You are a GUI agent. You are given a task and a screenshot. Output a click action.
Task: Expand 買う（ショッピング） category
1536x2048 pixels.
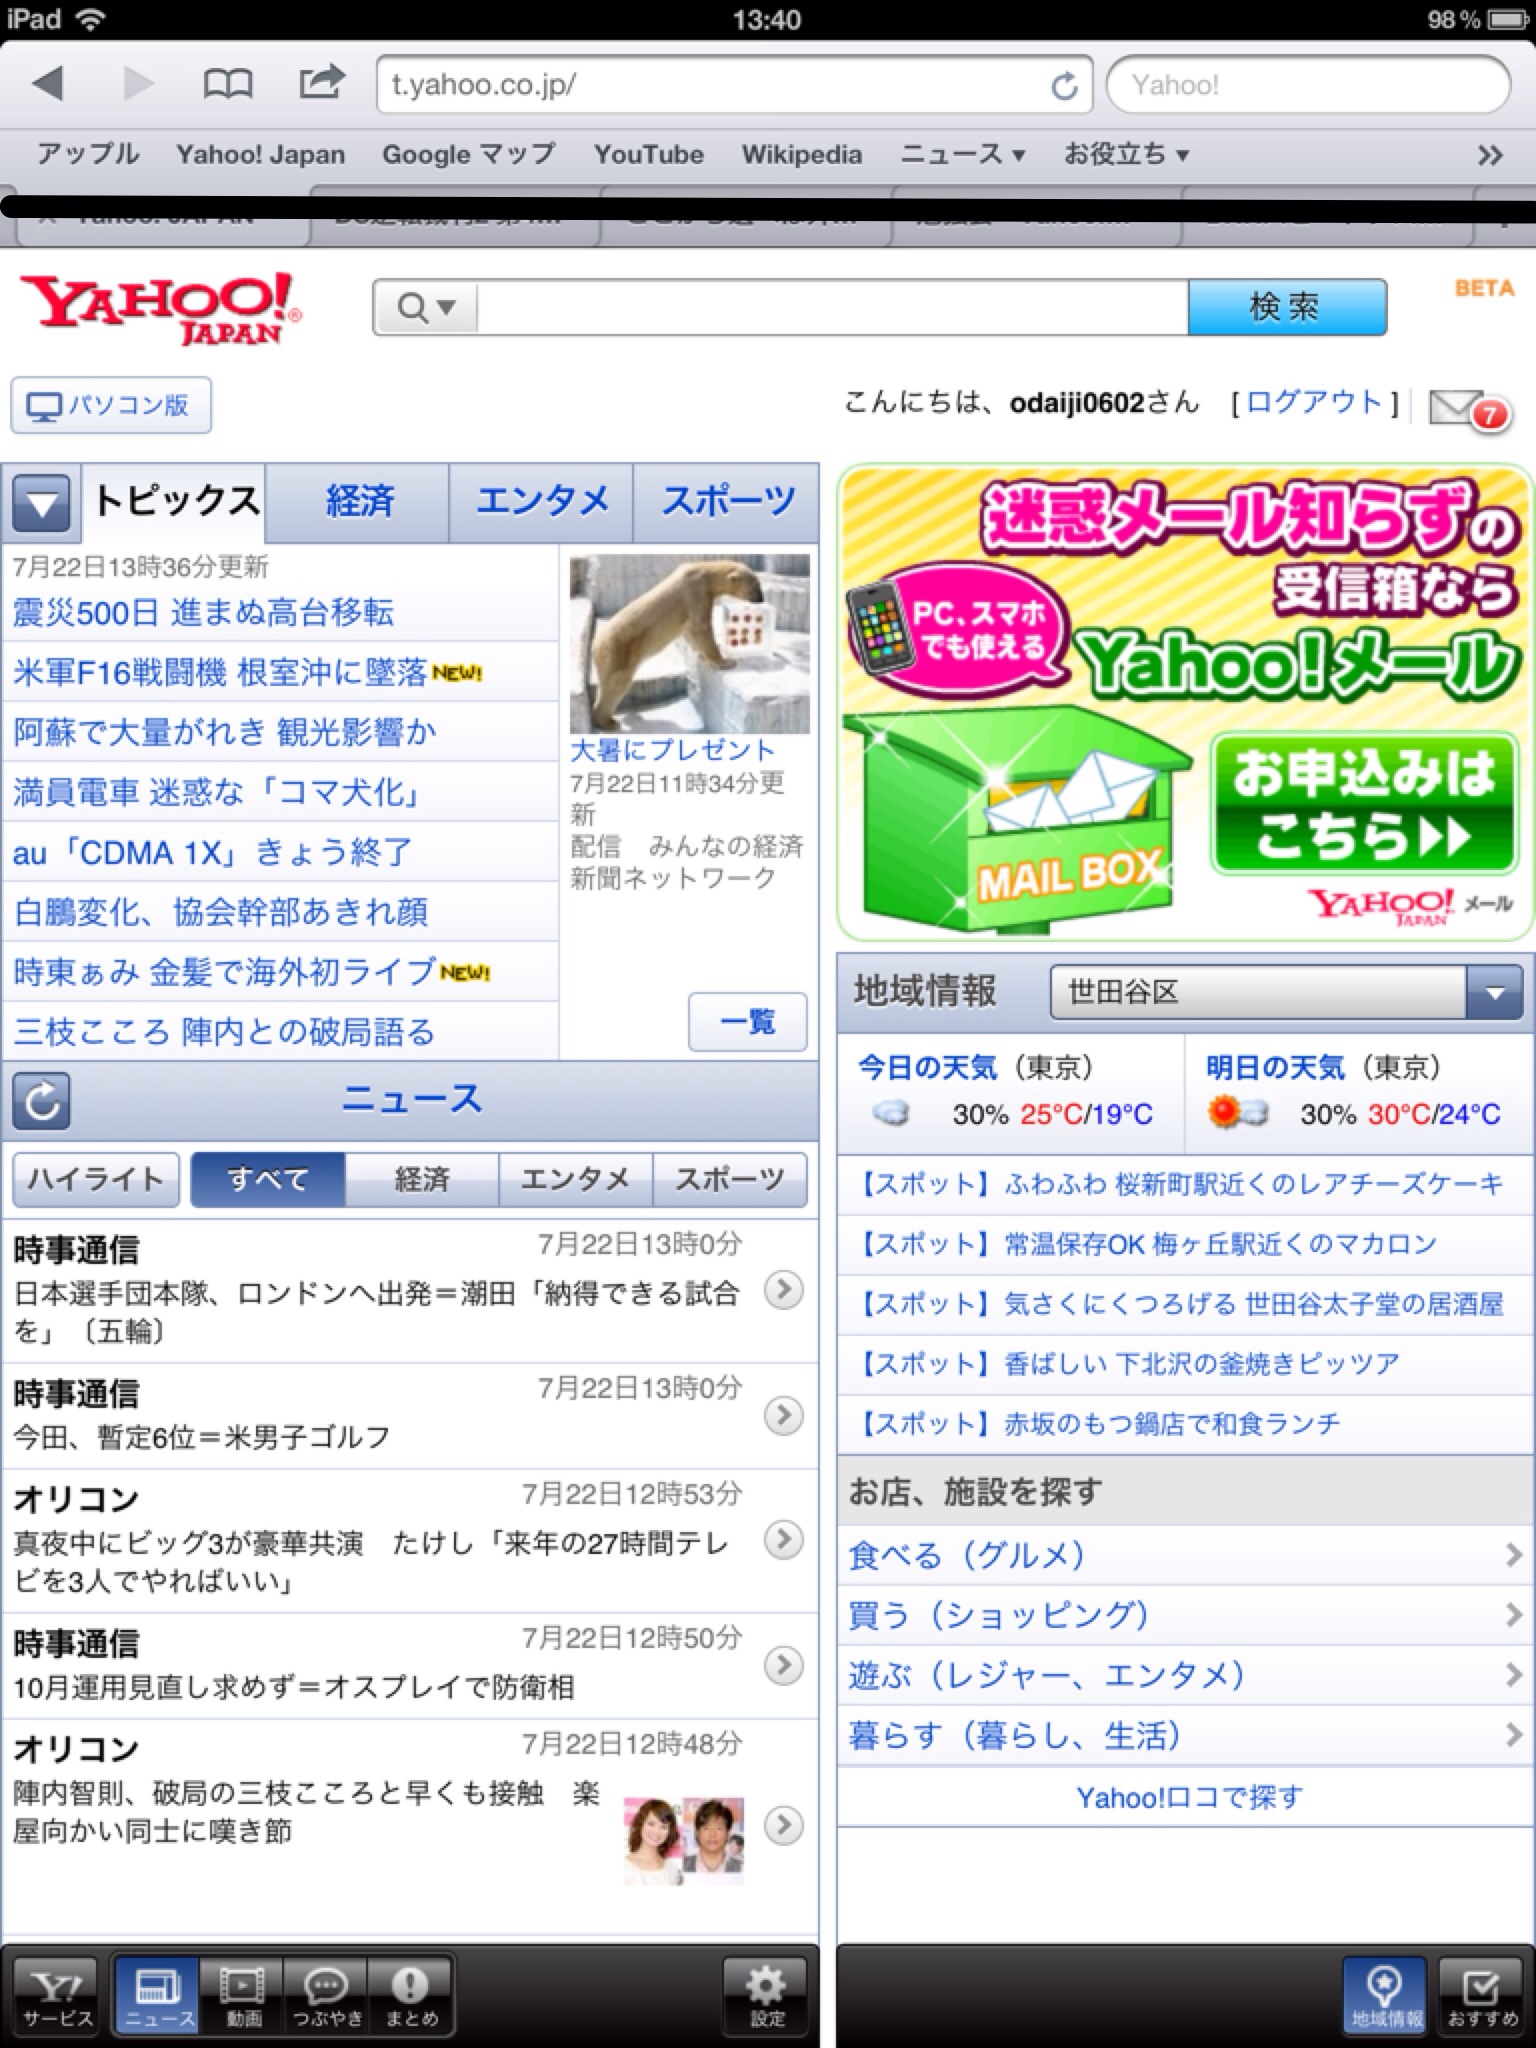[1186, 1615]
